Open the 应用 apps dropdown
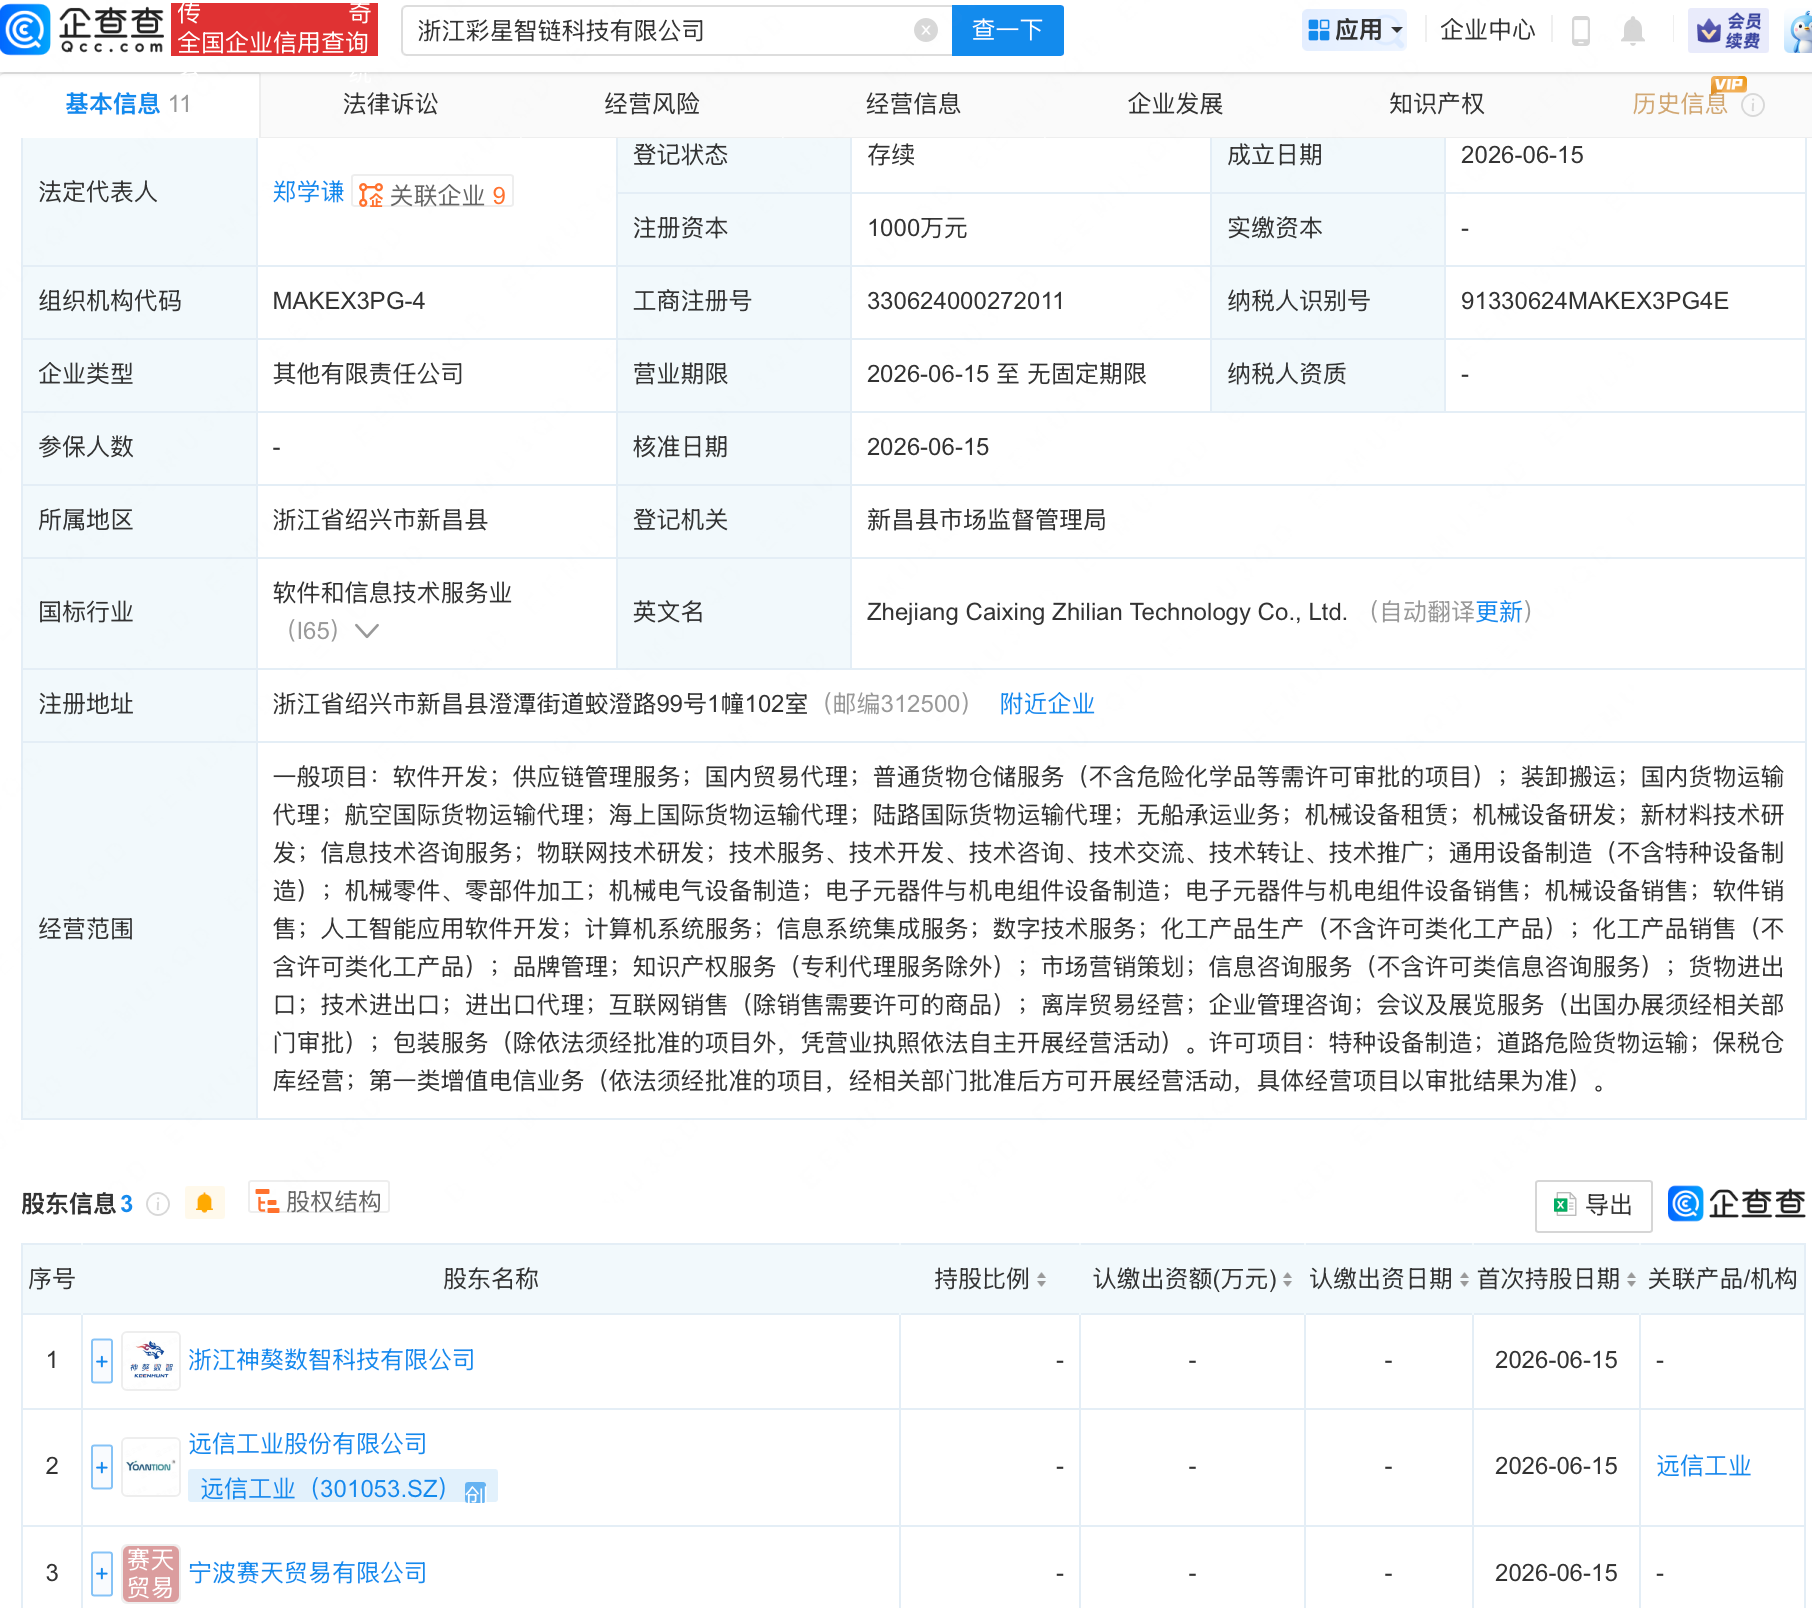 [1355, 30]
